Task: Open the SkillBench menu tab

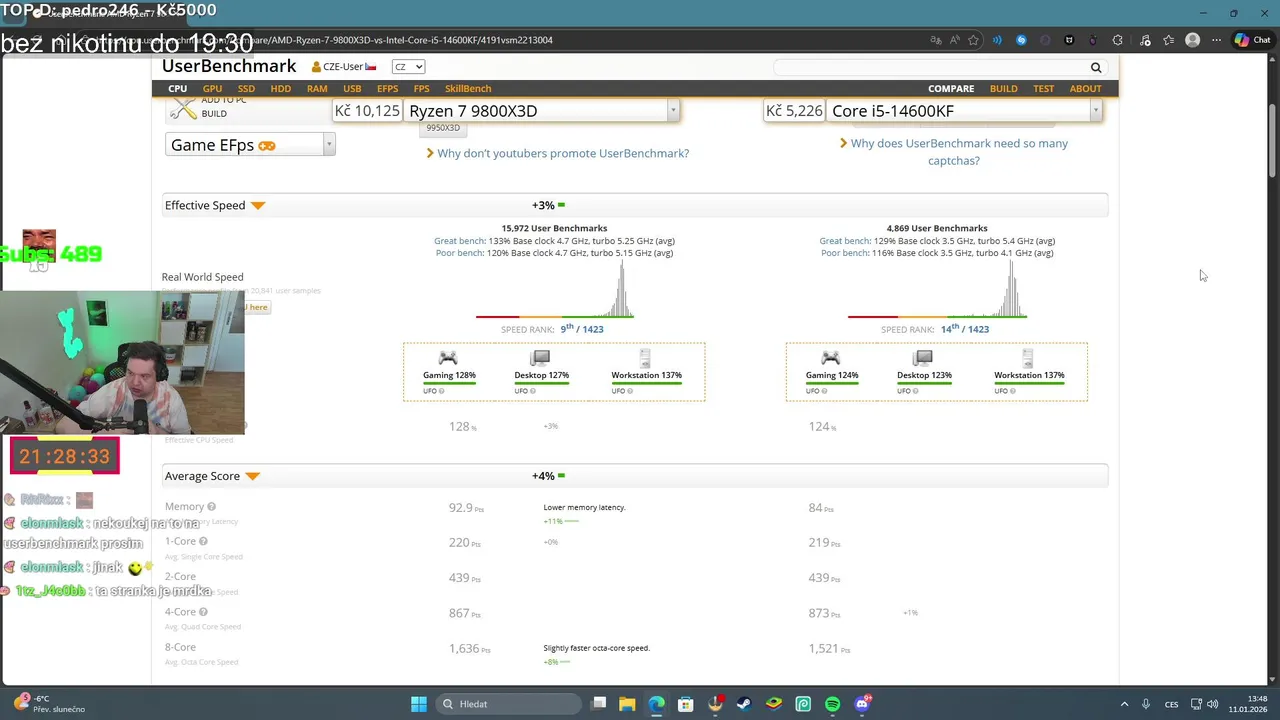Action: pos(468,89)
